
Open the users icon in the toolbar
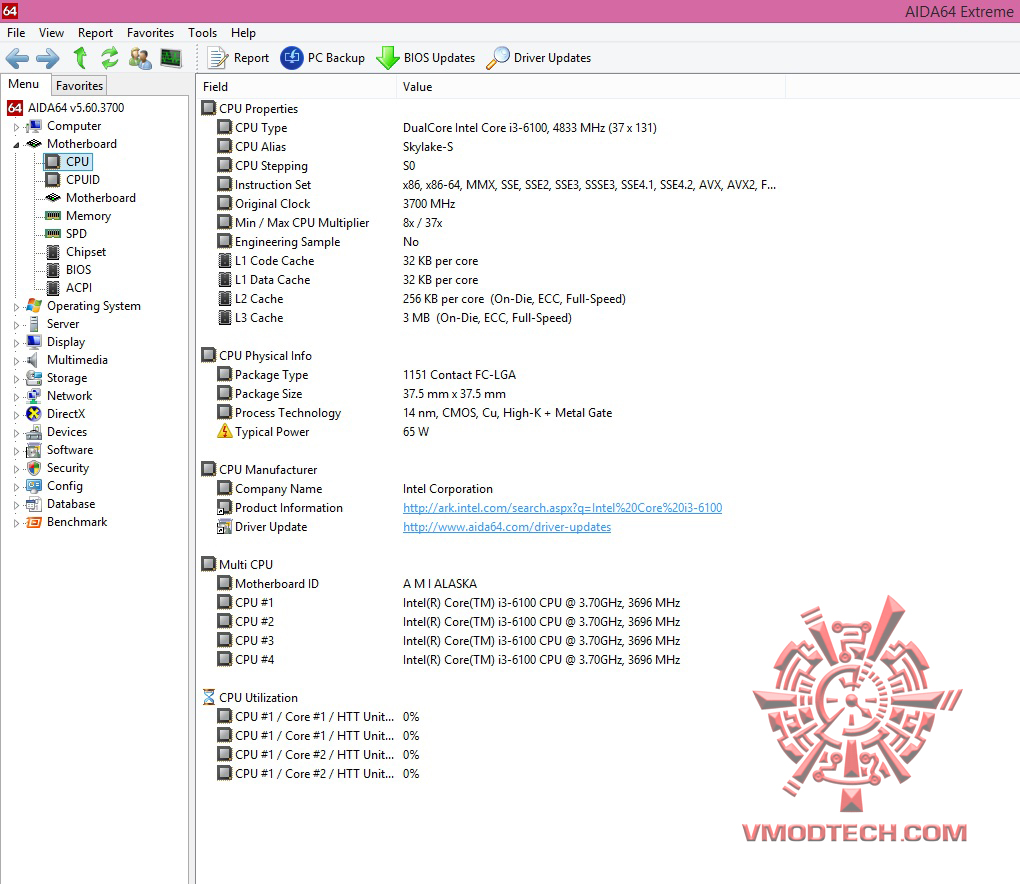tap(140, 58)
